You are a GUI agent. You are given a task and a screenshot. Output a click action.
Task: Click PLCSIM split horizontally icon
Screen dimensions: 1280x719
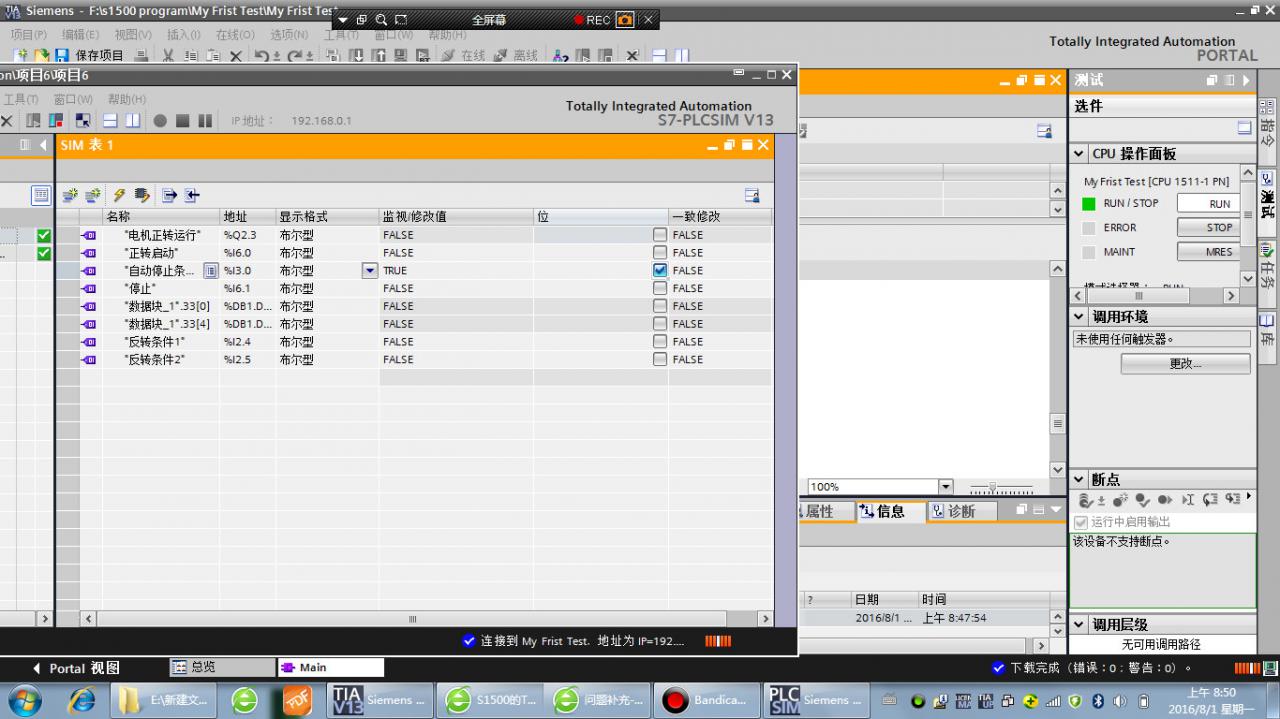pos(109,121)
